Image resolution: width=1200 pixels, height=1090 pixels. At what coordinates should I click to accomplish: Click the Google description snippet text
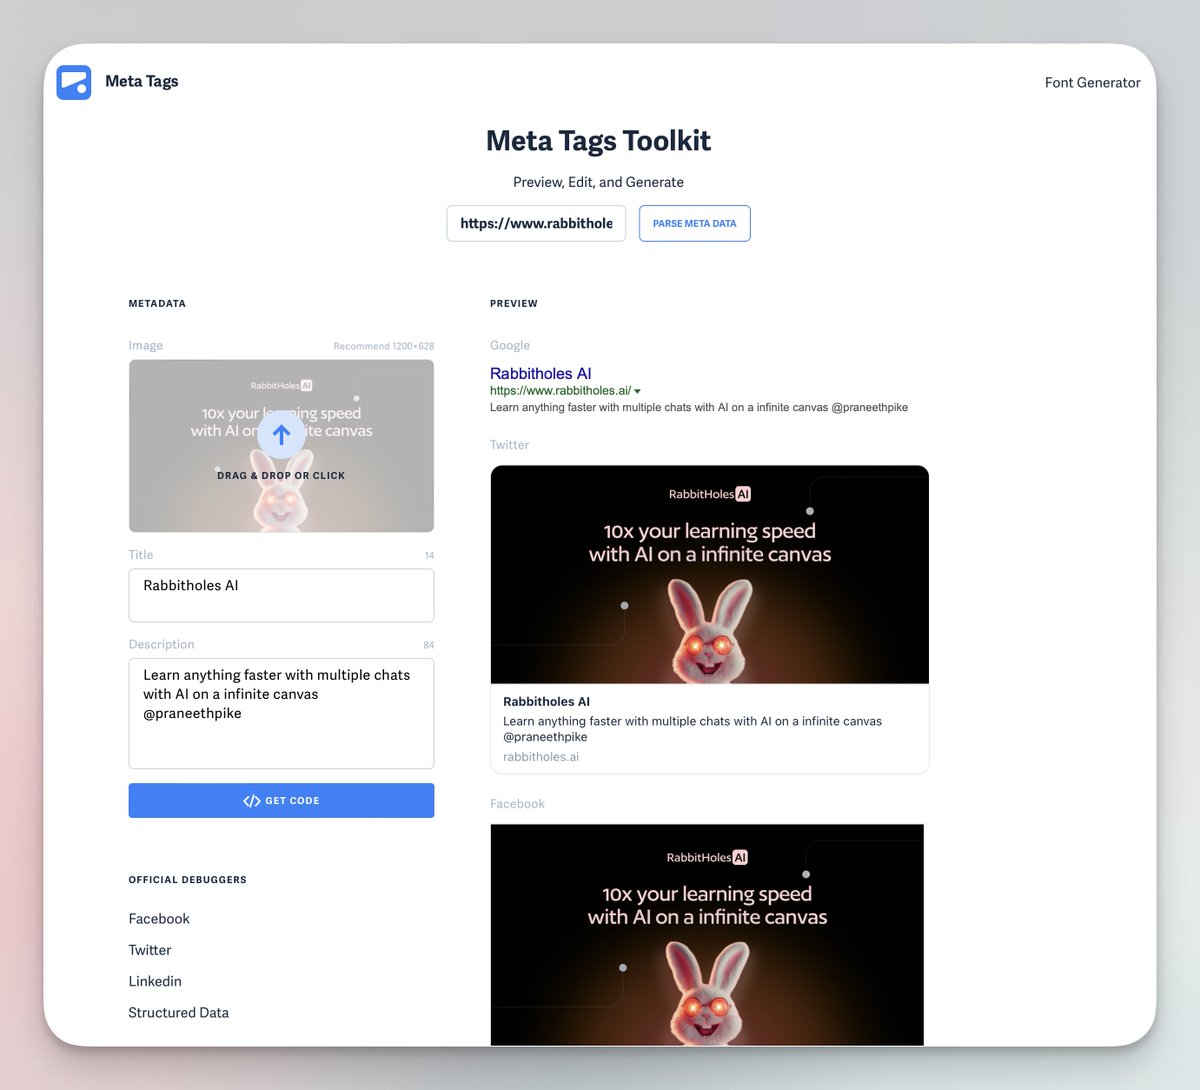699,407
